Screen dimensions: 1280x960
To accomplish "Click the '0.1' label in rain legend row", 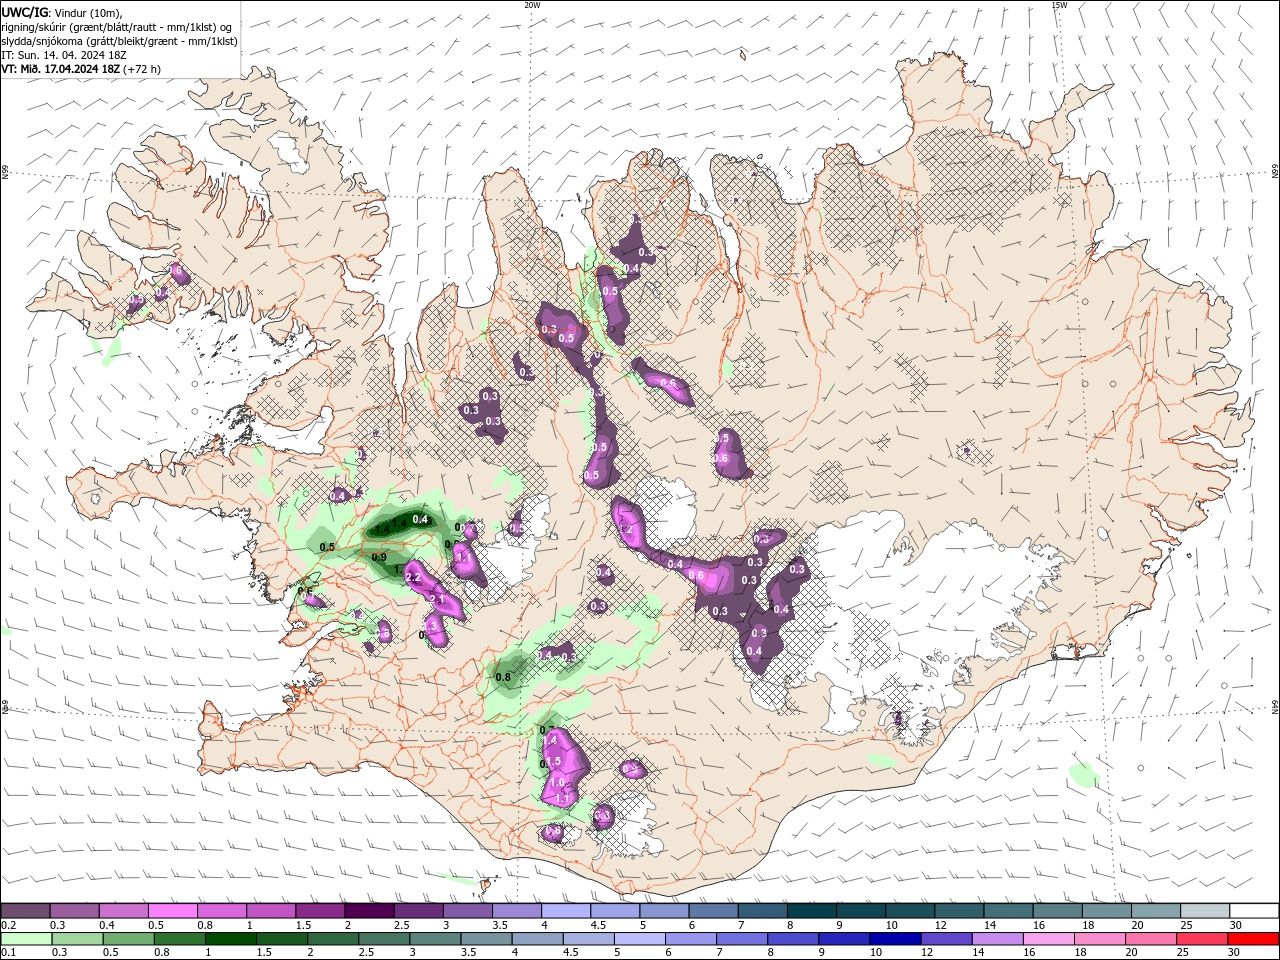I will 8,953.
